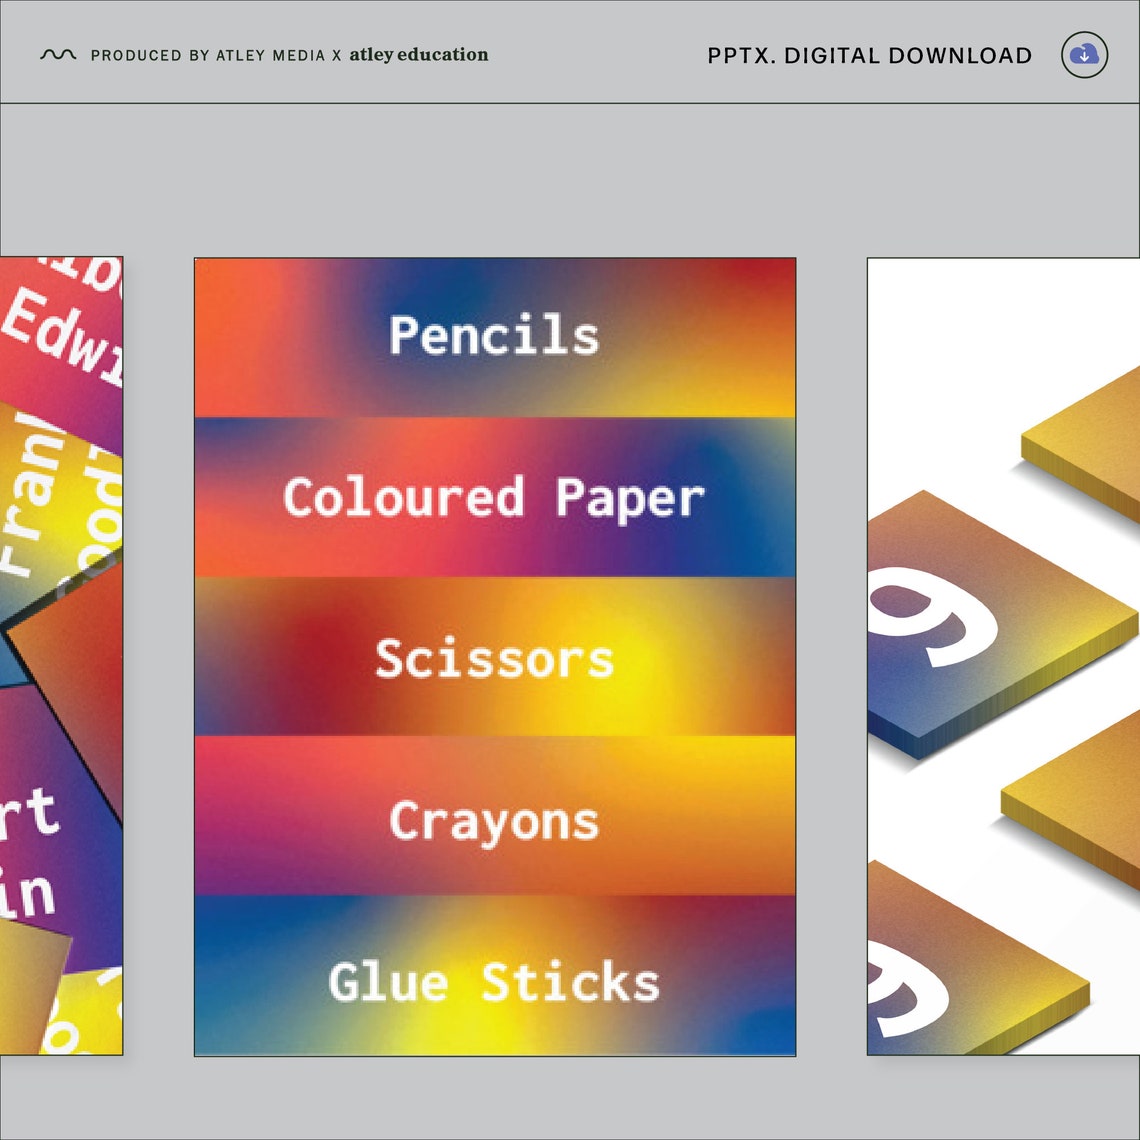Select the wave logo icon
Viewport: 1140px width, 1140px height.
click(57, 54)
